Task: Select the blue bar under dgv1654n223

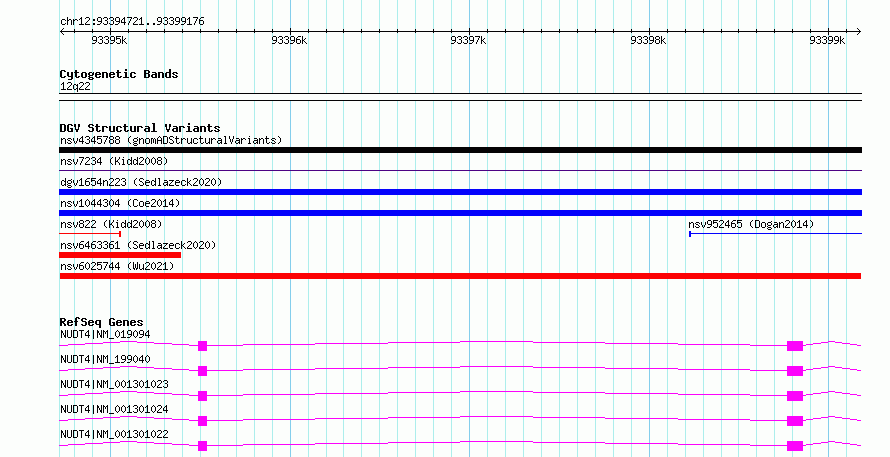Action: coord(460,192)
